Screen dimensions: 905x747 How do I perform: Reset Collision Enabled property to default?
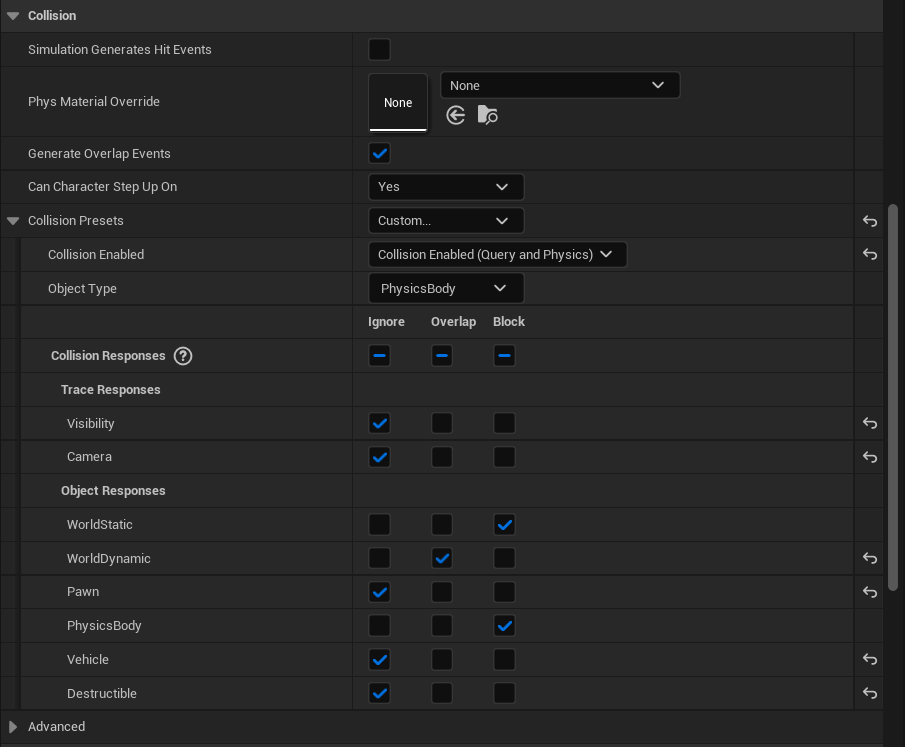point(869,254)
